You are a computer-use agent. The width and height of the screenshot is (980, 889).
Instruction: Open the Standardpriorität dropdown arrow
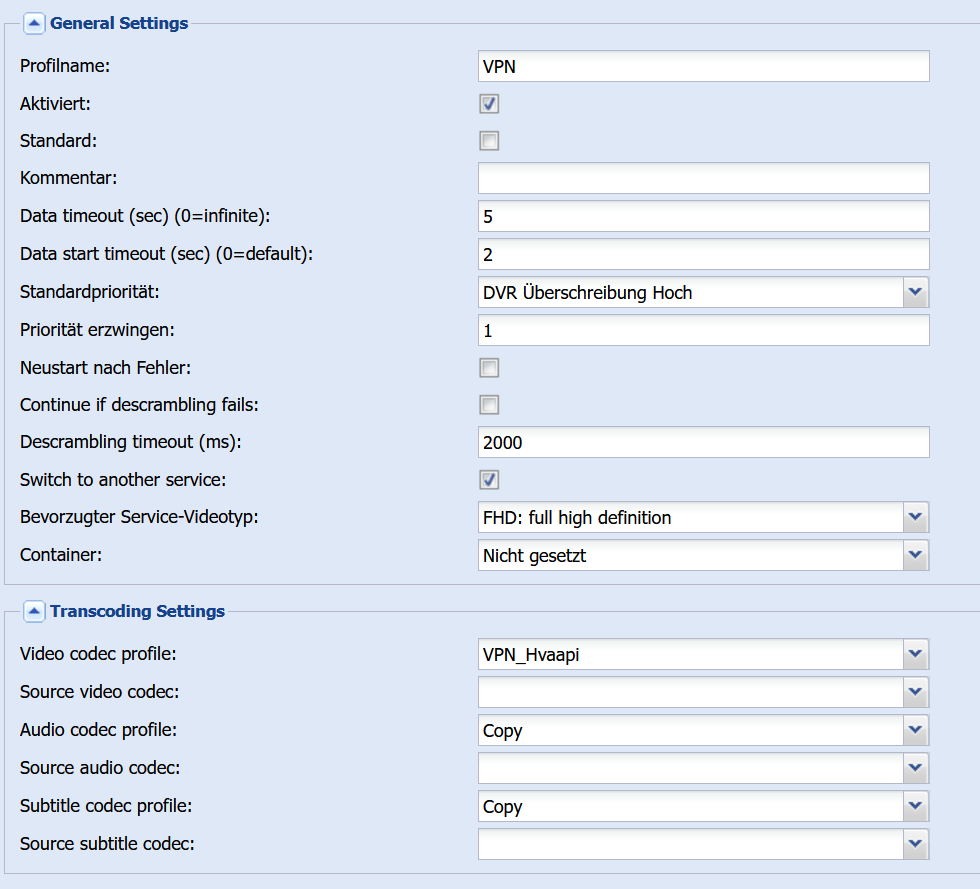916,292
